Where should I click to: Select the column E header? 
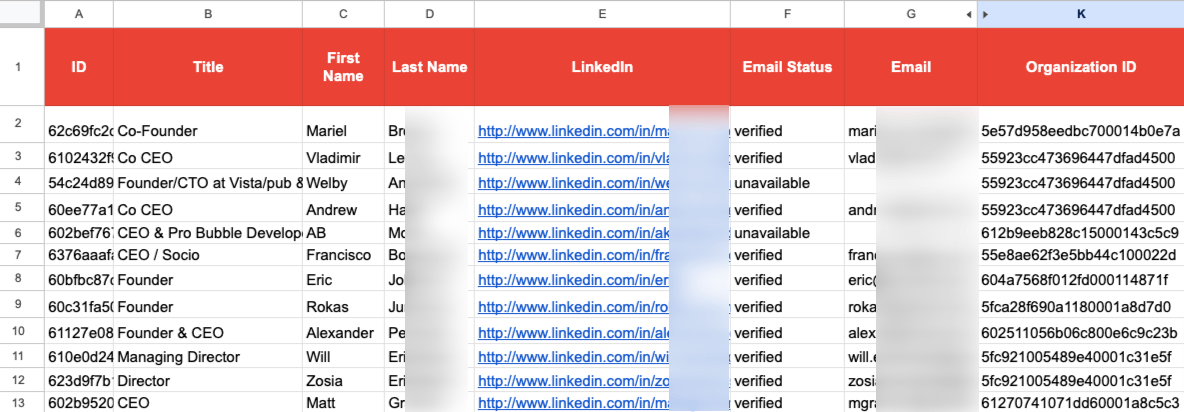pyautogui.click(x=602, y=14)
